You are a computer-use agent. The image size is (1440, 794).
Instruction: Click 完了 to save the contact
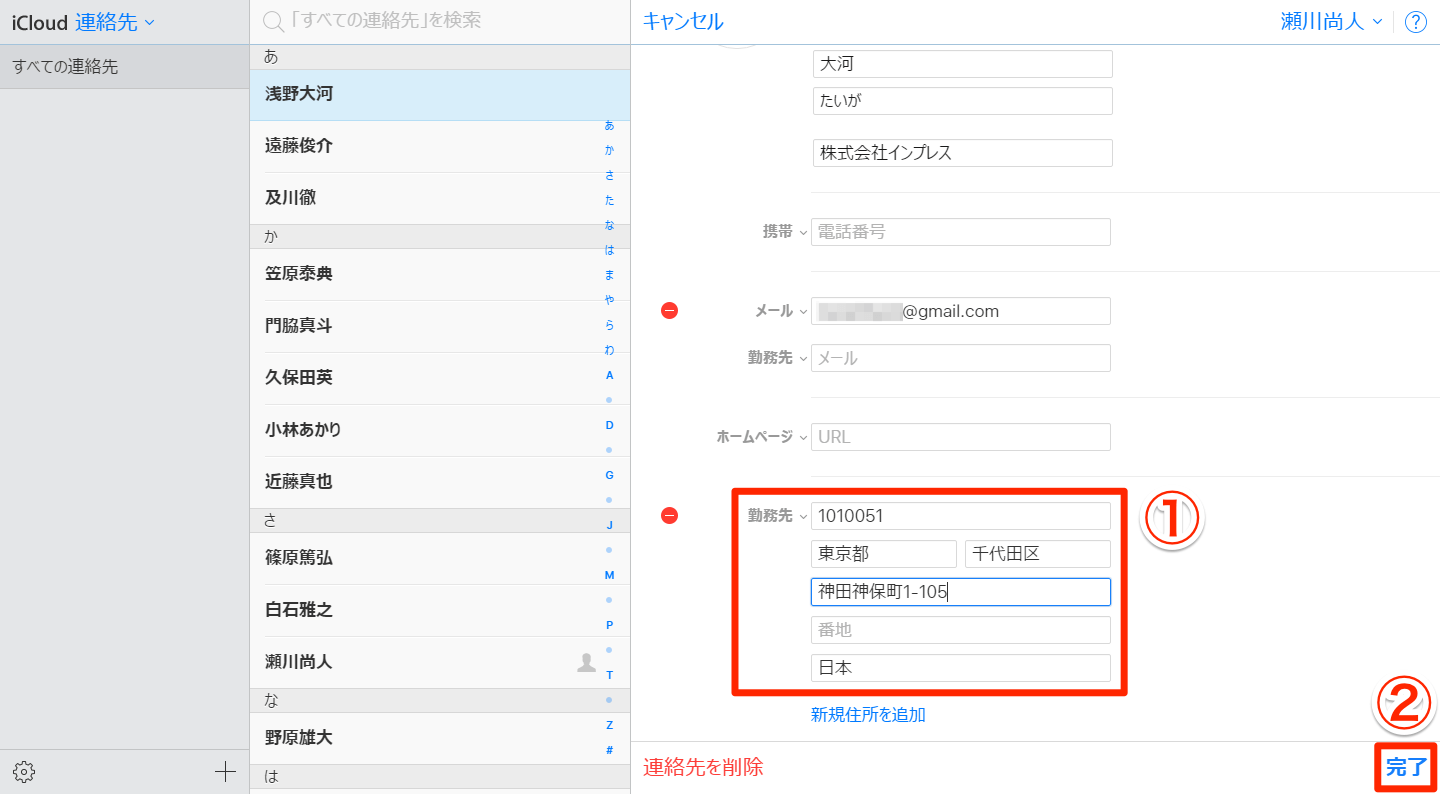tap(1406, 768)
